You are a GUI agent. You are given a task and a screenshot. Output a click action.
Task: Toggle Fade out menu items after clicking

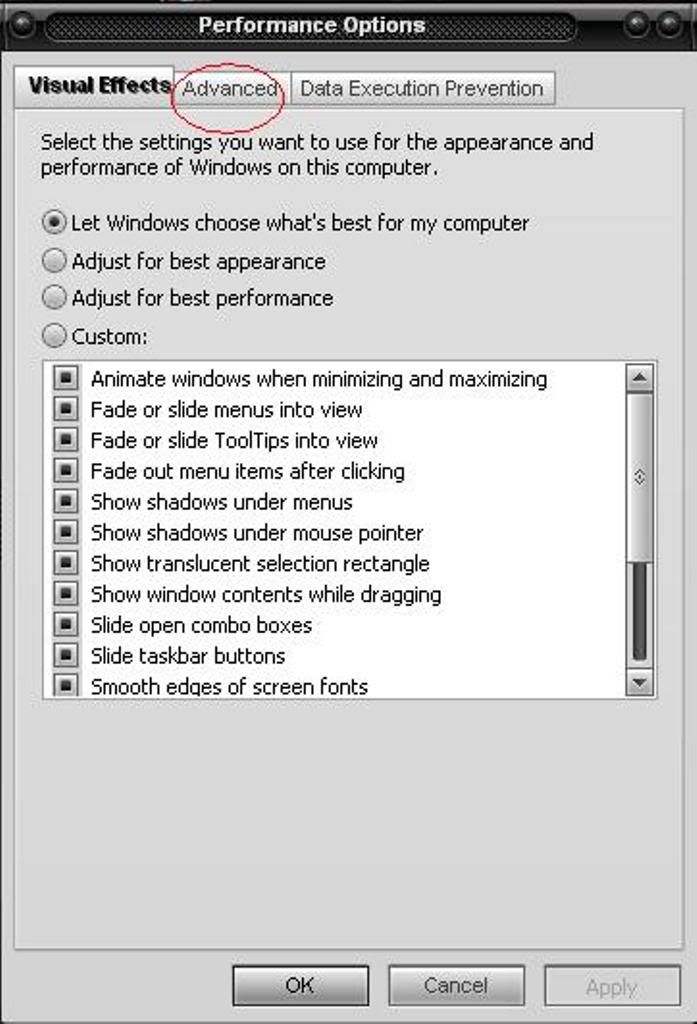66,471
